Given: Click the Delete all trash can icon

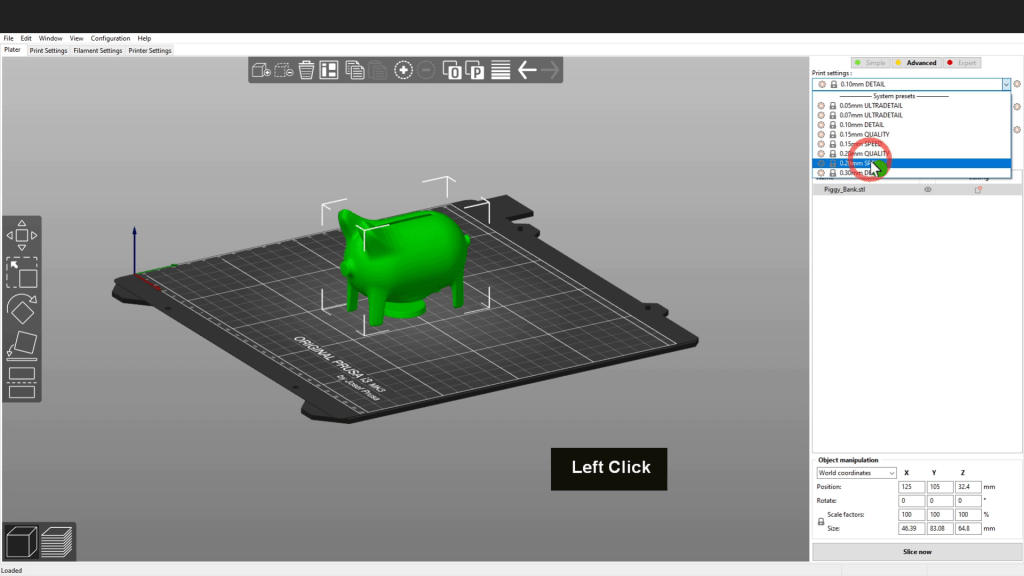Looking at the screenshot, I should pos(306,70).
